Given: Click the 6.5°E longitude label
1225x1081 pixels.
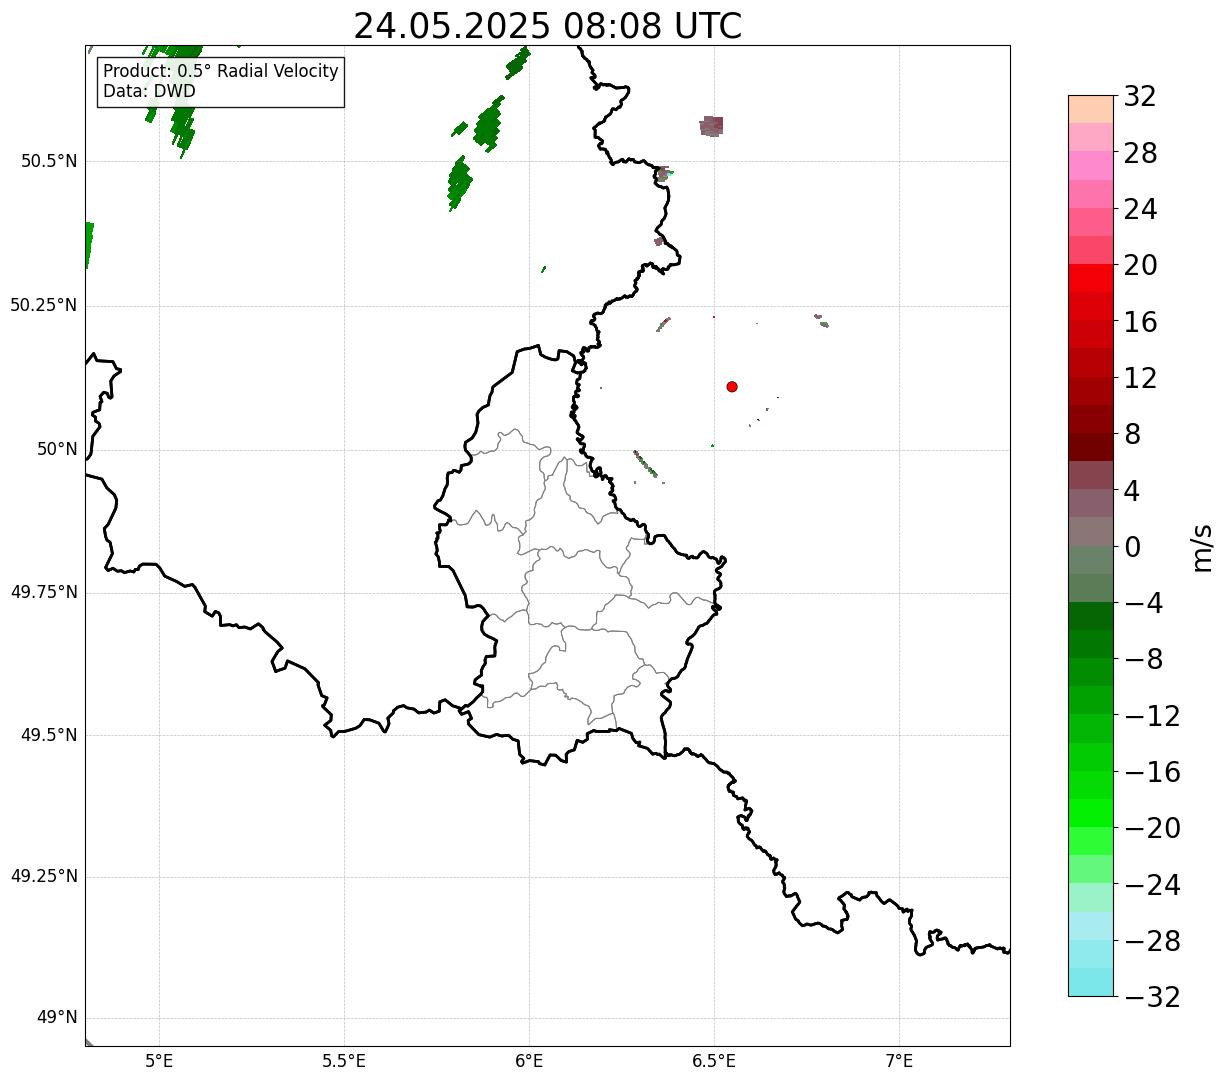Looking at the screenshot, I should pos(714,1061).
